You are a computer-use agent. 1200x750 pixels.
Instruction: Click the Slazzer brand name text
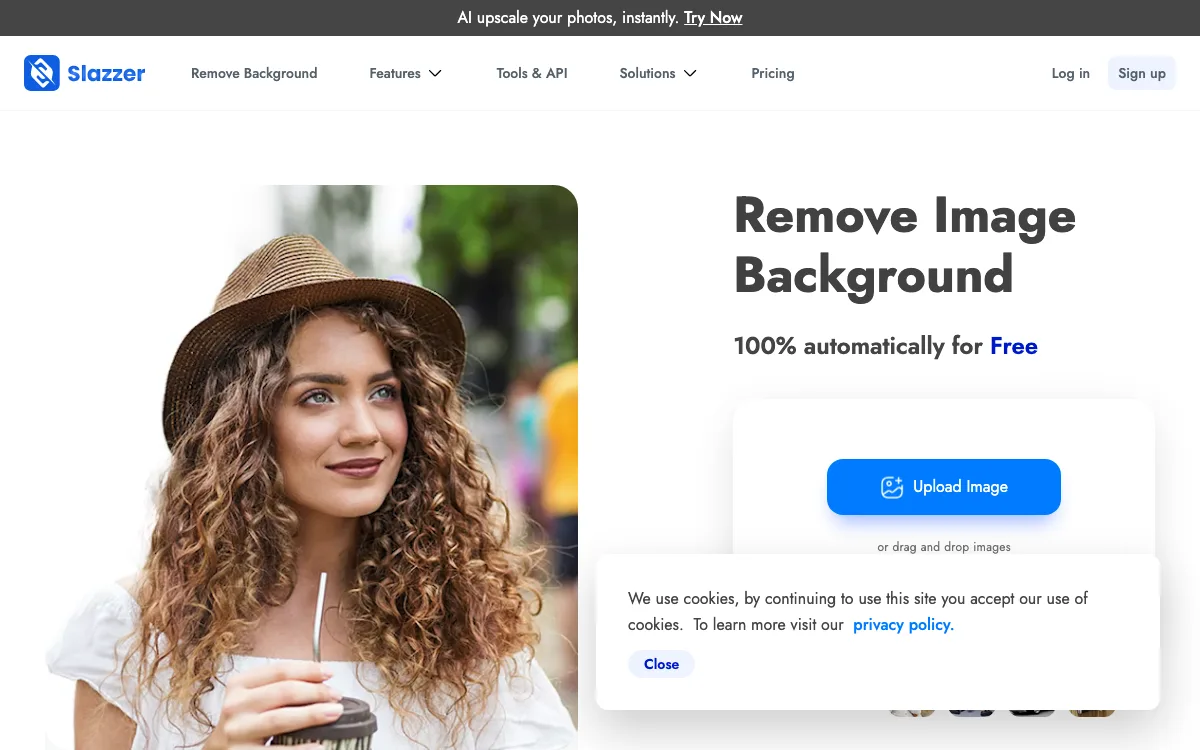(106, 73)
